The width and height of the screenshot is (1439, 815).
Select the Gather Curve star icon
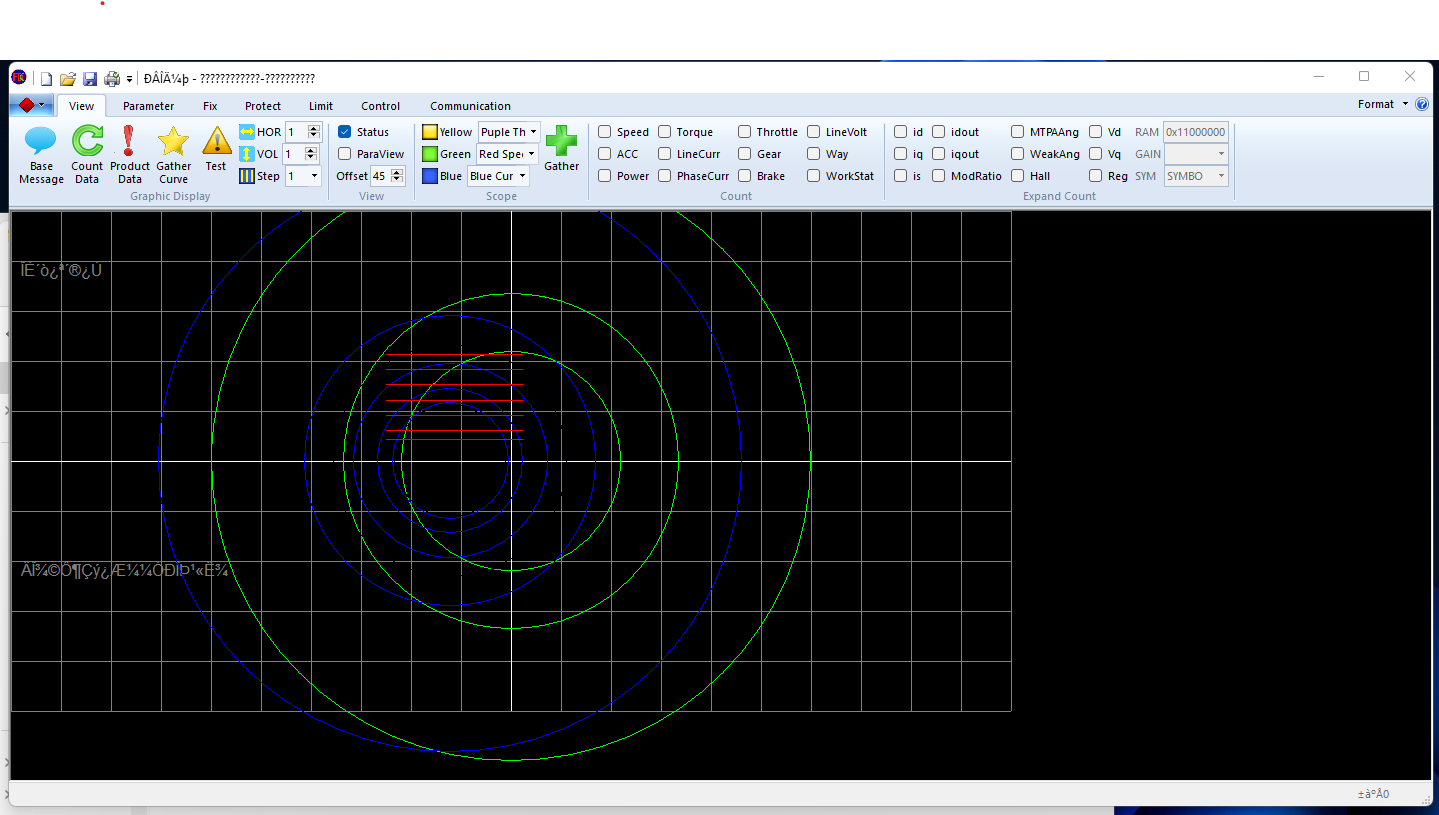tap(173, 143)
